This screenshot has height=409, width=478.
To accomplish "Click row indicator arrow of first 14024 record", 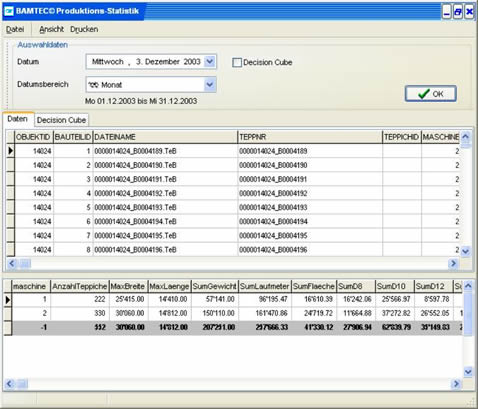I will (10, 151).
